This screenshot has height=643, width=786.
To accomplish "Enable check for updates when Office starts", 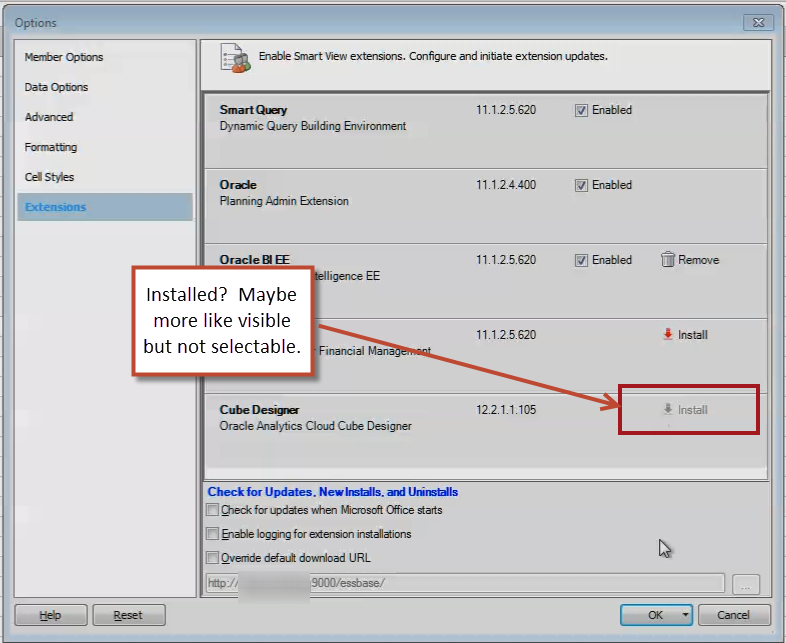I will click(x=213, y=510).
